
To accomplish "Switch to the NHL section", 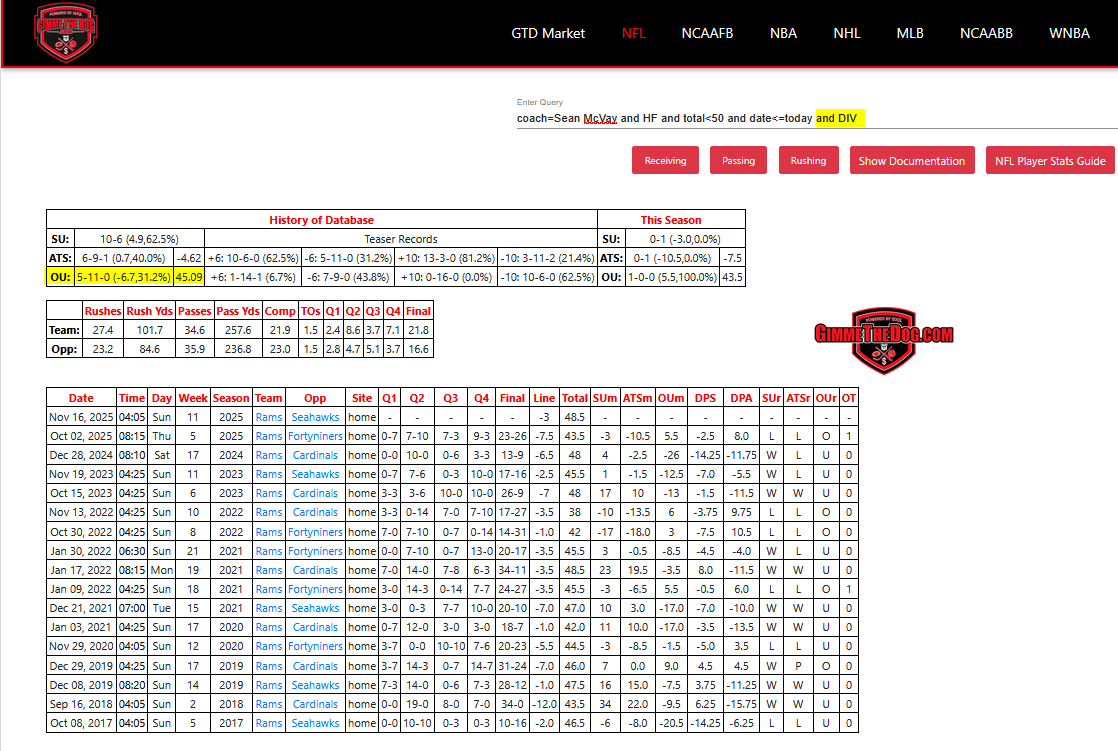I will (846, 34).
